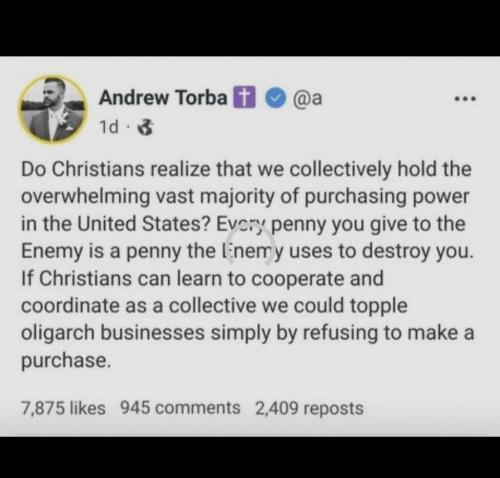The image size is (500, 478).
Task: Open the 945 comments thread
Action: click(x=180, y=408)
